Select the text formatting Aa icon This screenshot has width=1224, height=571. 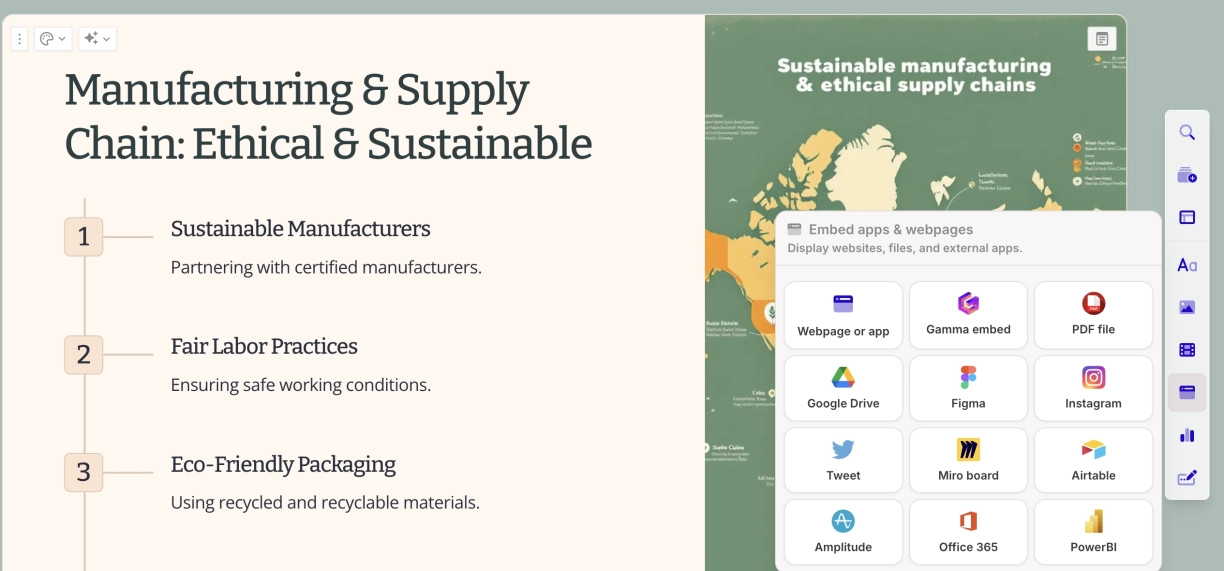point(1187,265)
